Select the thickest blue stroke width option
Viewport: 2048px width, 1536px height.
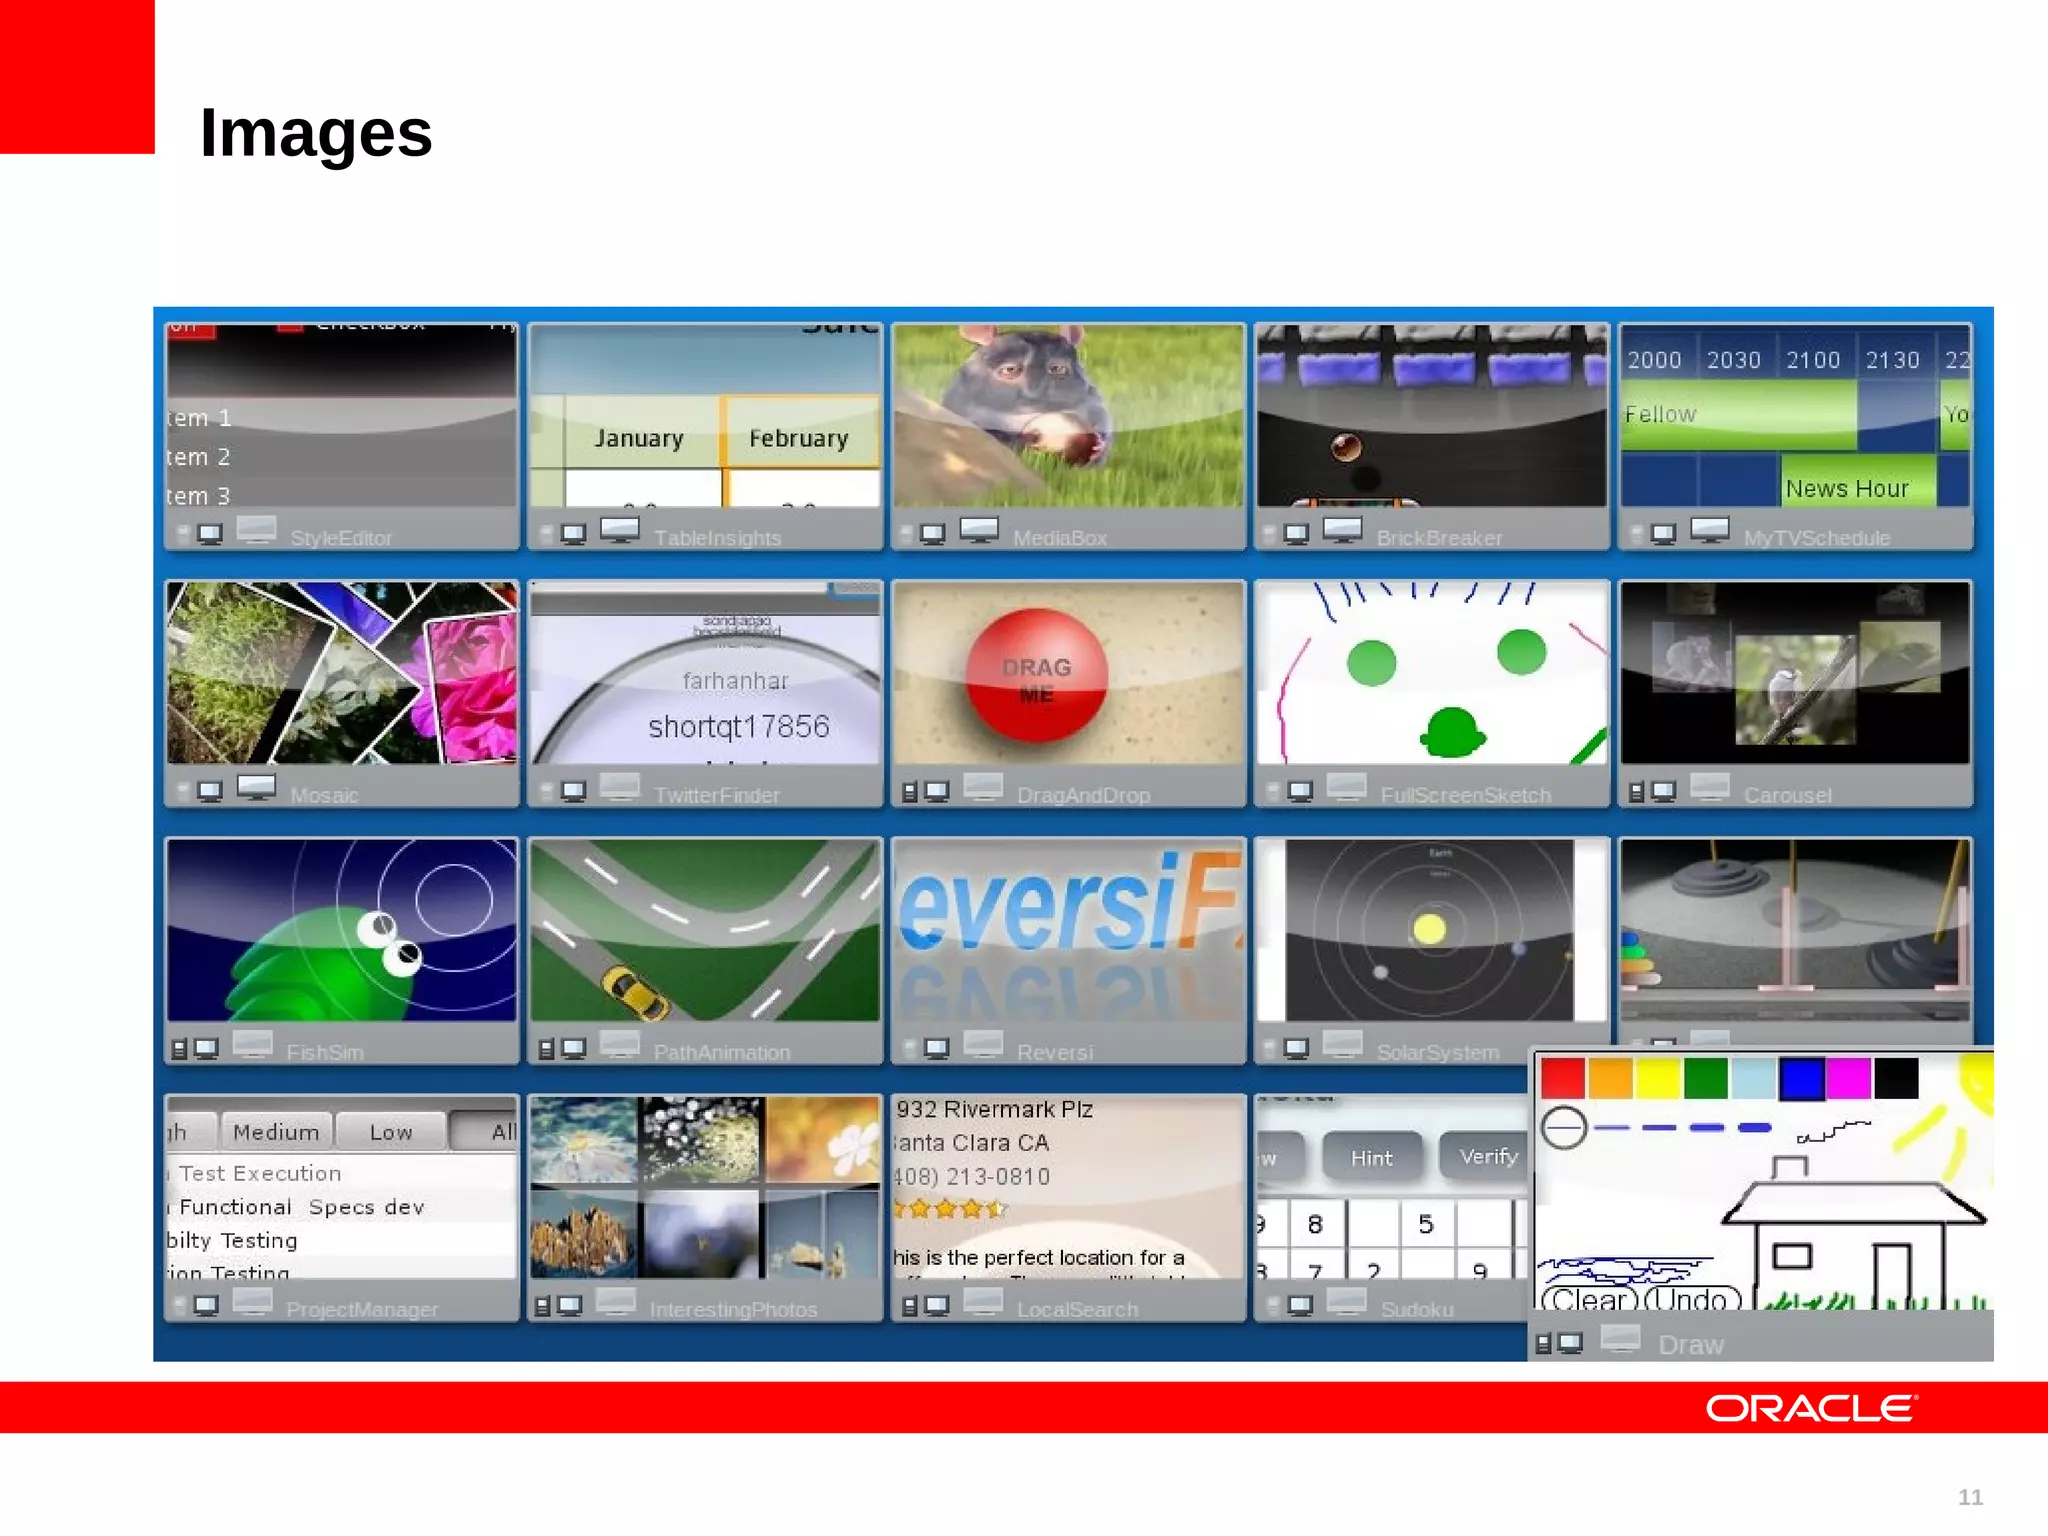pos(1755,1128)
